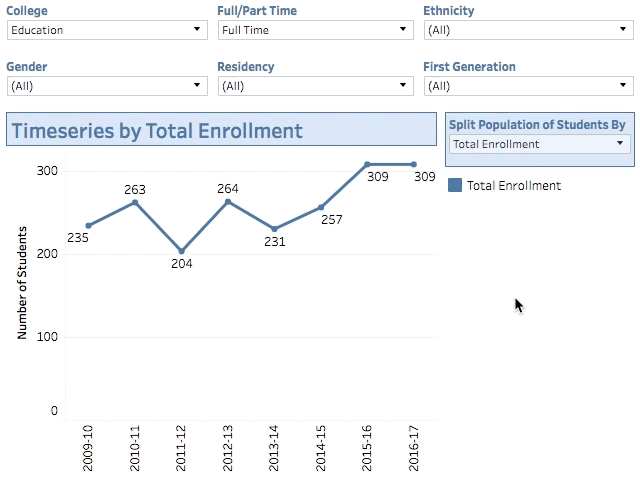Click the 2016-17 data point on the line

[x=413, y=164]
